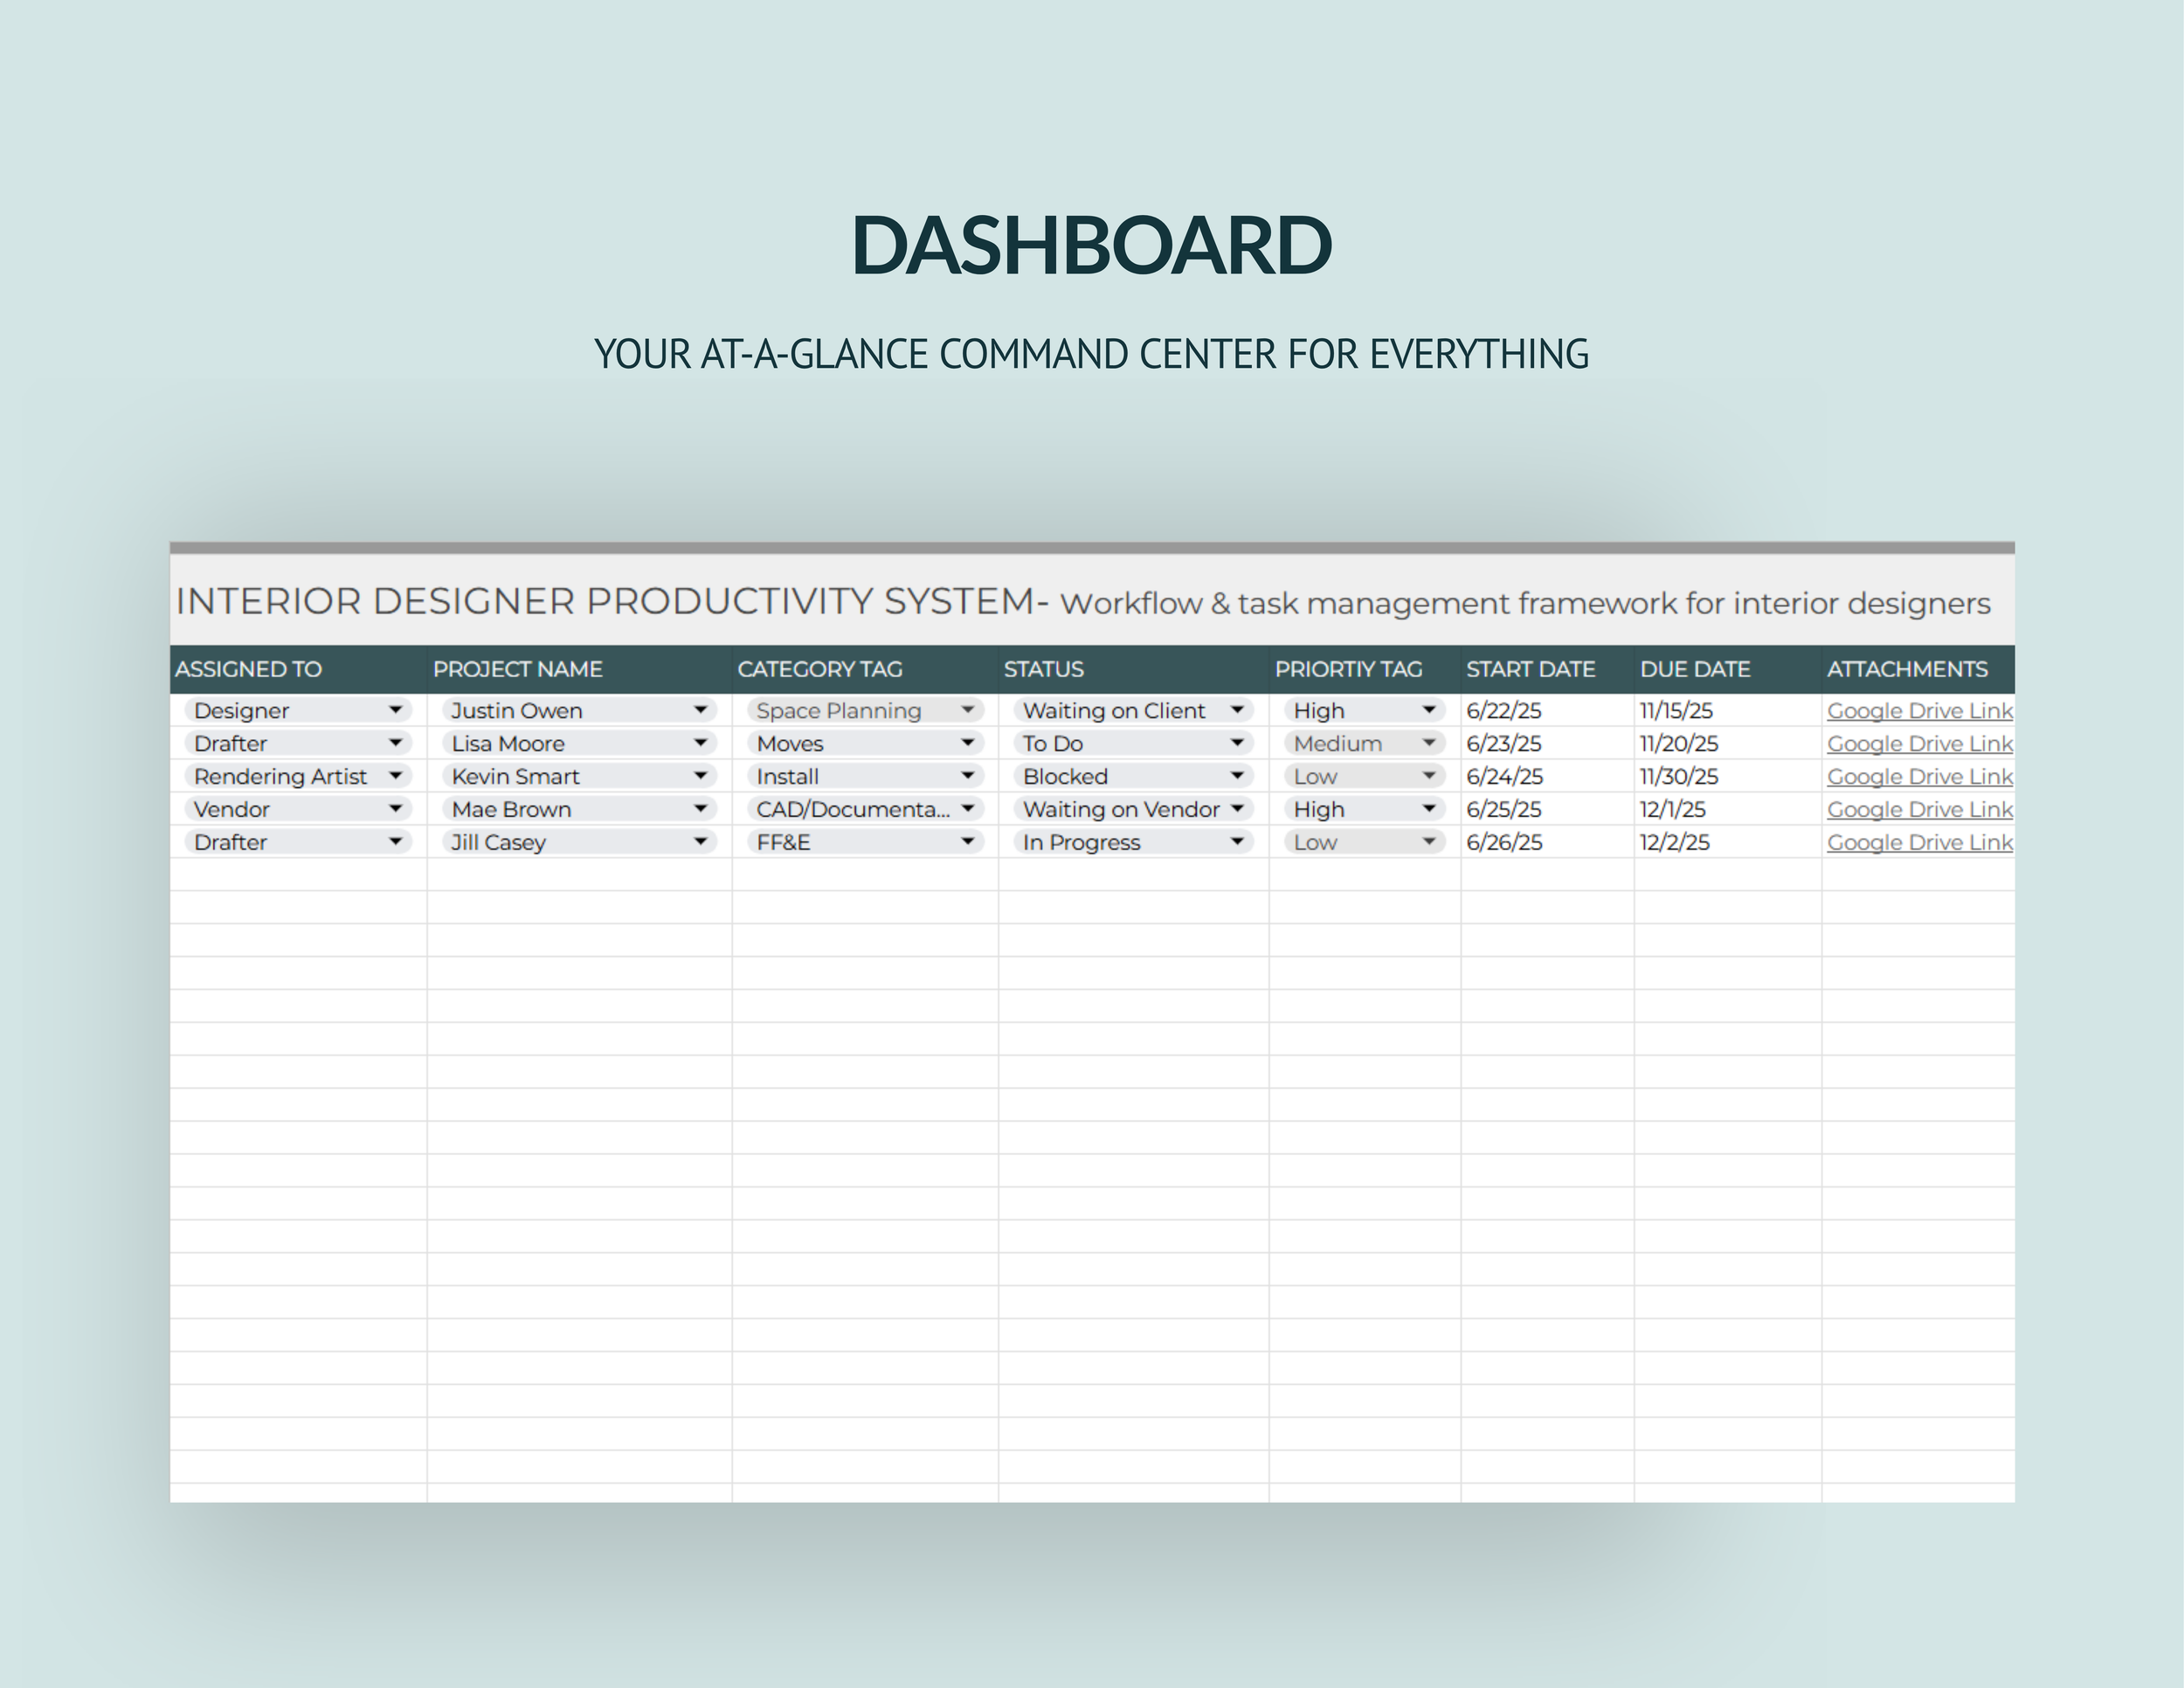Expand the Rendering Artist dropdown arrow

click(396, 776)
